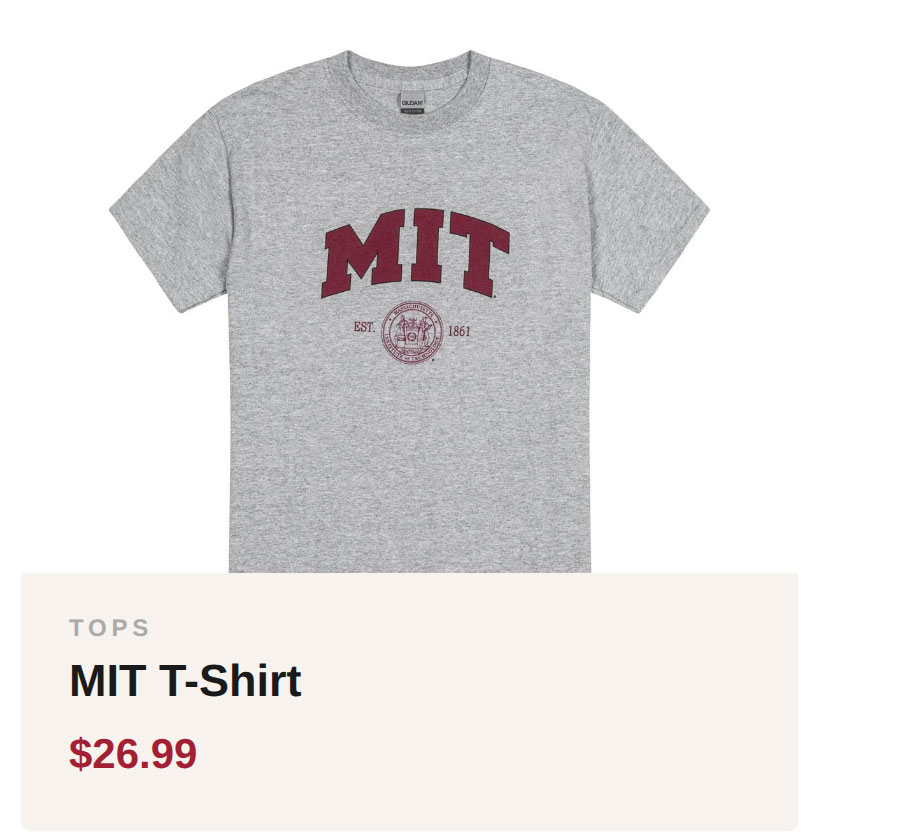Screen dimensions: 900x834
Task: Click the $26.99 price text
Action: [x=133, y=754]
